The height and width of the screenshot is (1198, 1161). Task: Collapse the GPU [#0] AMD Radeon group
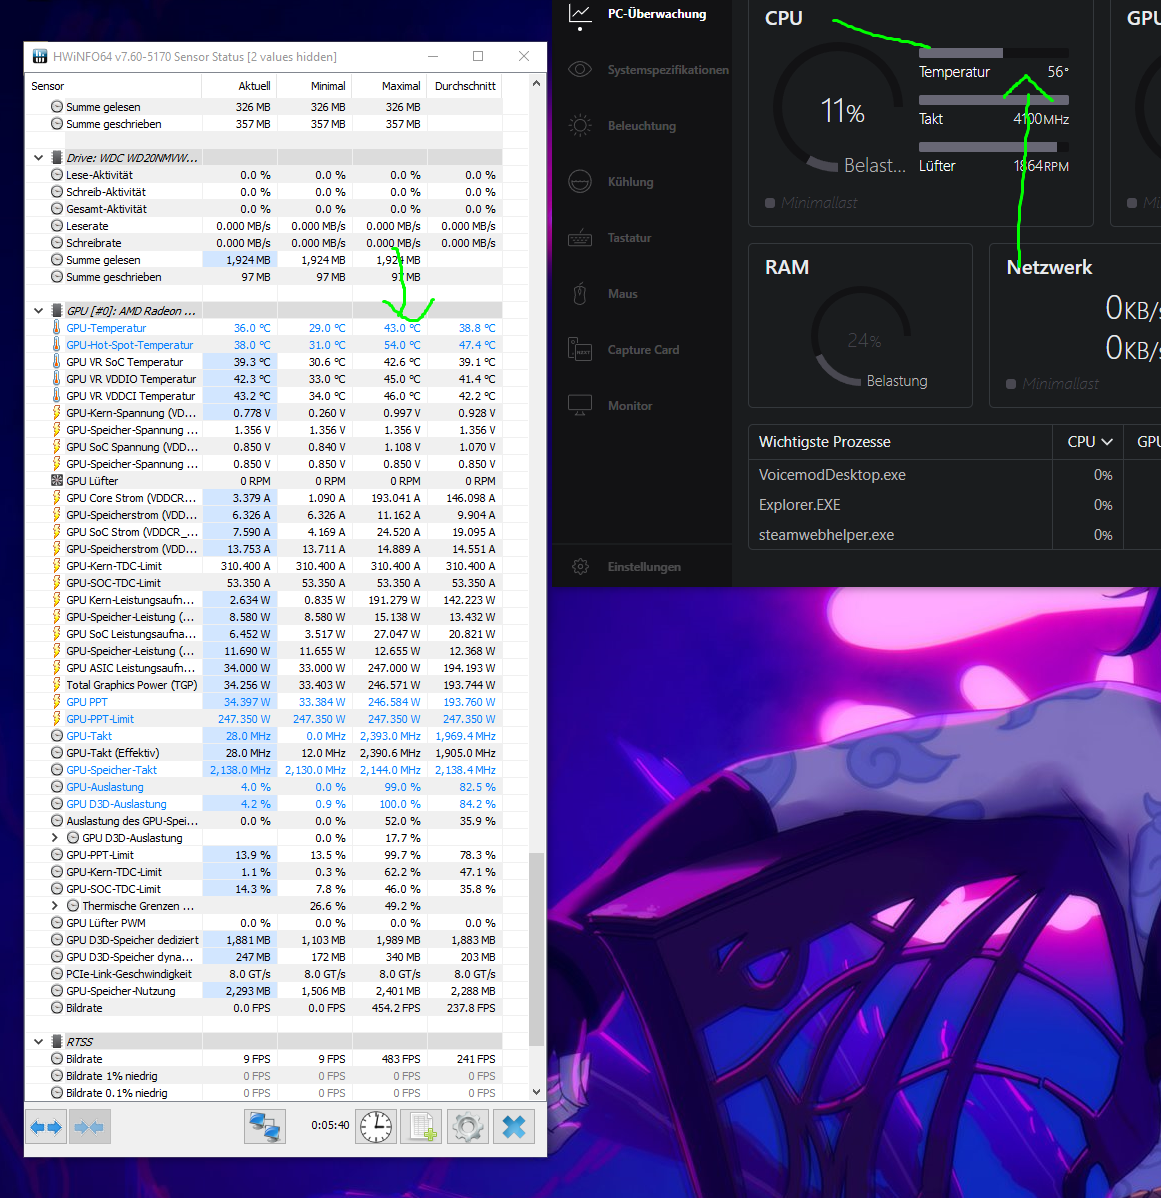pyautogui.click(x=38, y=311)
